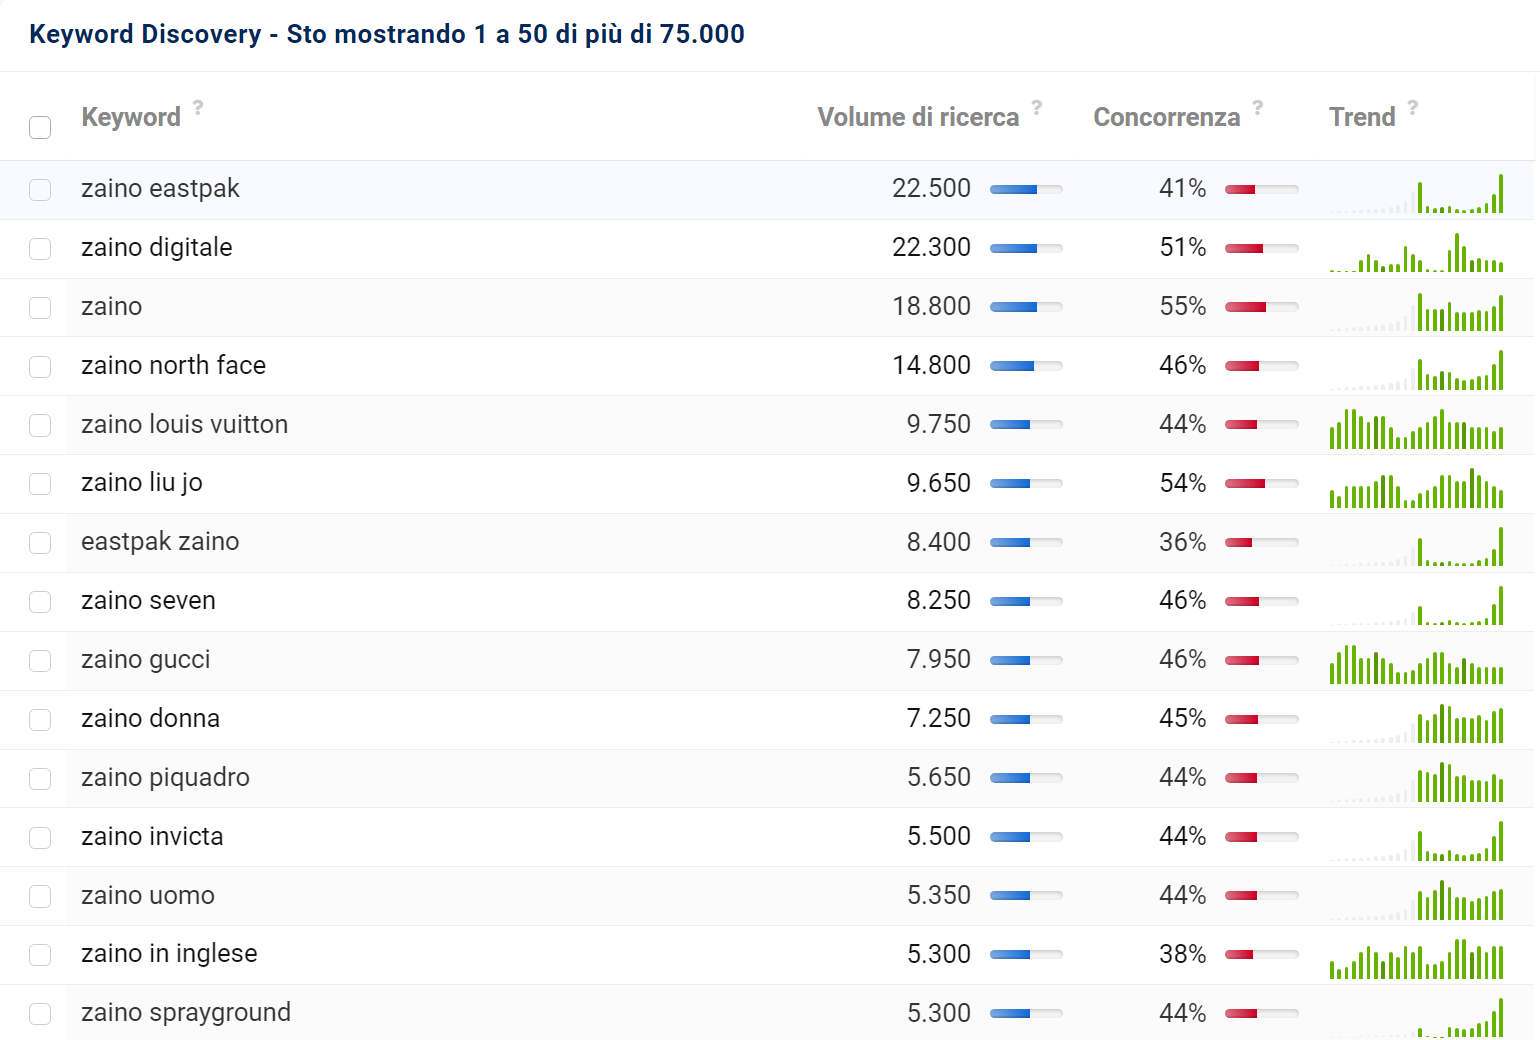Image resolution: width=1540 pixels, height=1040 pixels.
Task: Sort by Trend column header
Action: click(x=1361, y=117)
